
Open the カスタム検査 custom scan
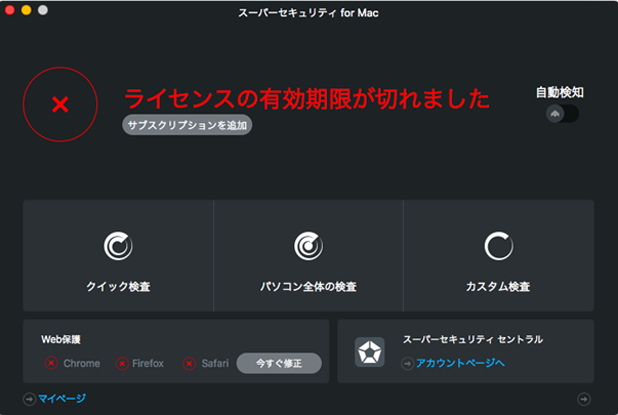(x=499, y=255)
